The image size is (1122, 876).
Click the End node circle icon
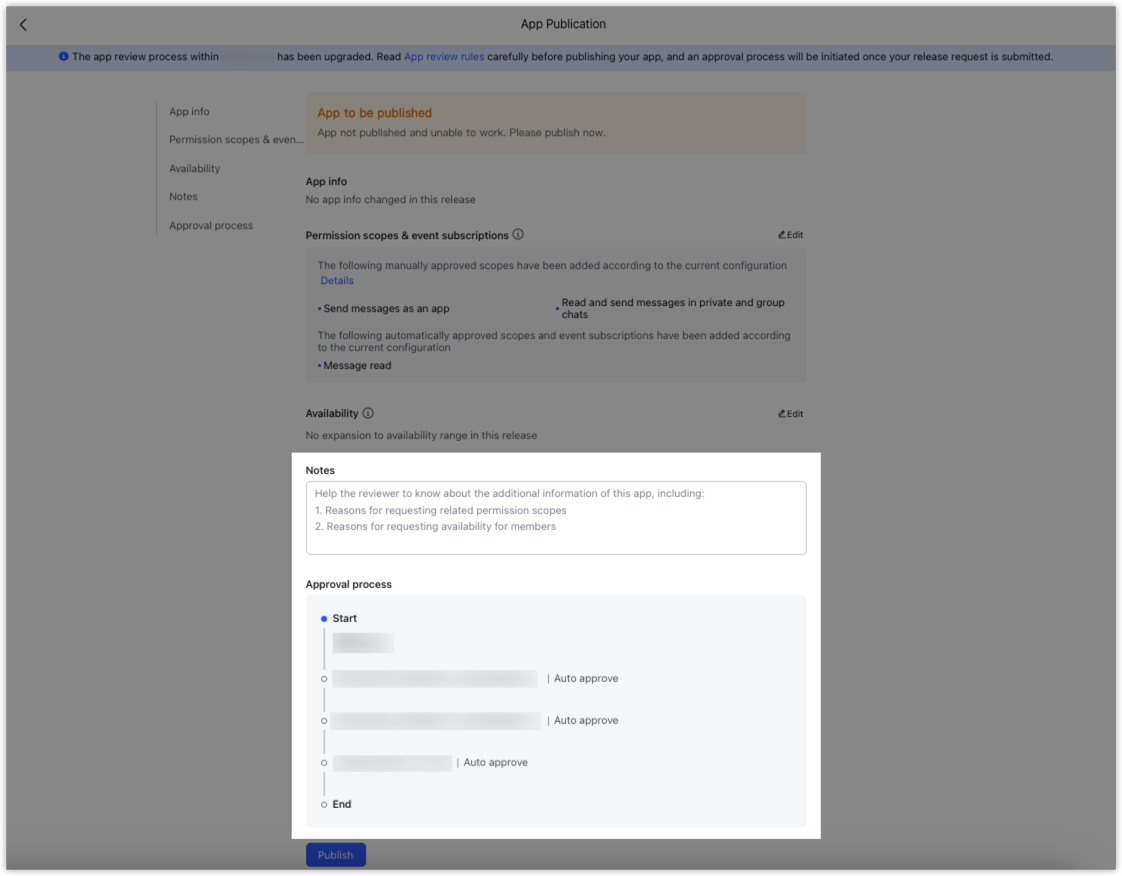point(323,803)
